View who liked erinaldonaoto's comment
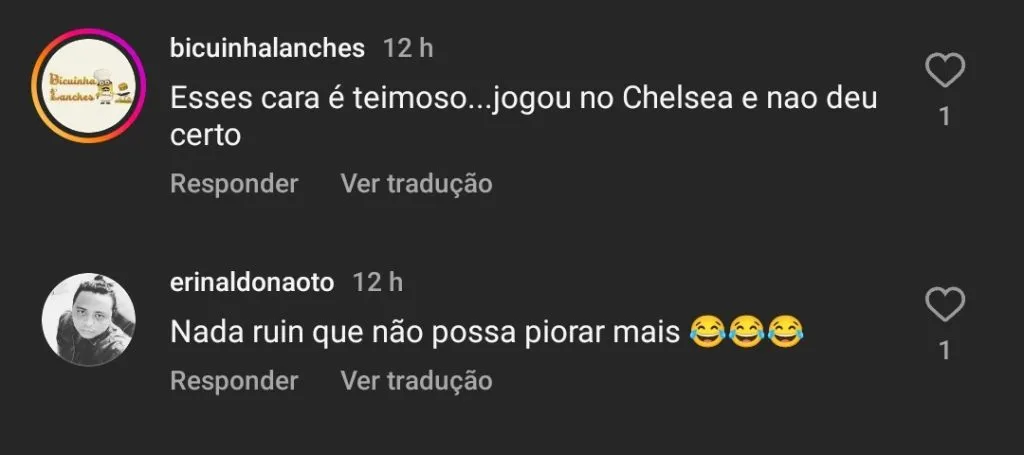Viewport: 1024px width, 455px height. point(945,350)
